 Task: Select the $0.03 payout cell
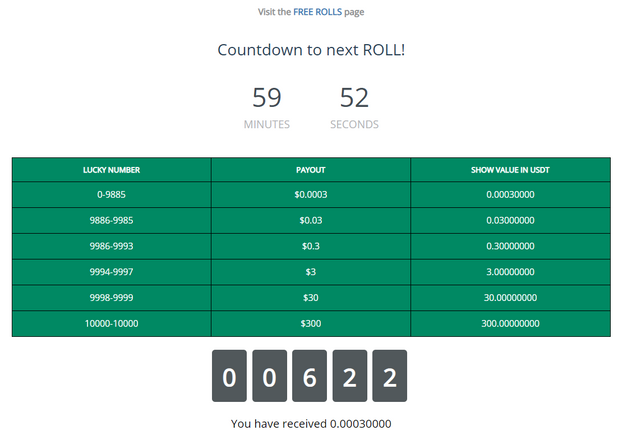point(311,220)
